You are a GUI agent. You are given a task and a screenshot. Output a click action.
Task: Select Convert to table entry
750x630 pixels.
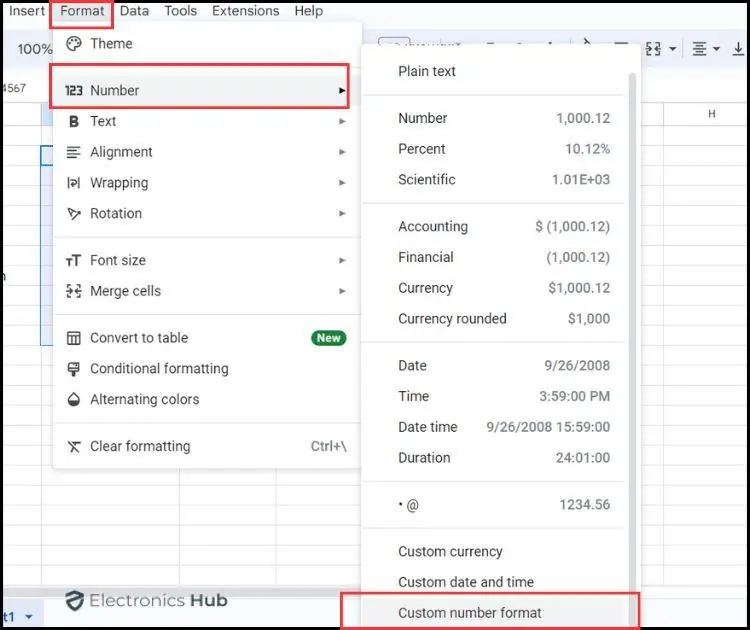coord(206,338)
